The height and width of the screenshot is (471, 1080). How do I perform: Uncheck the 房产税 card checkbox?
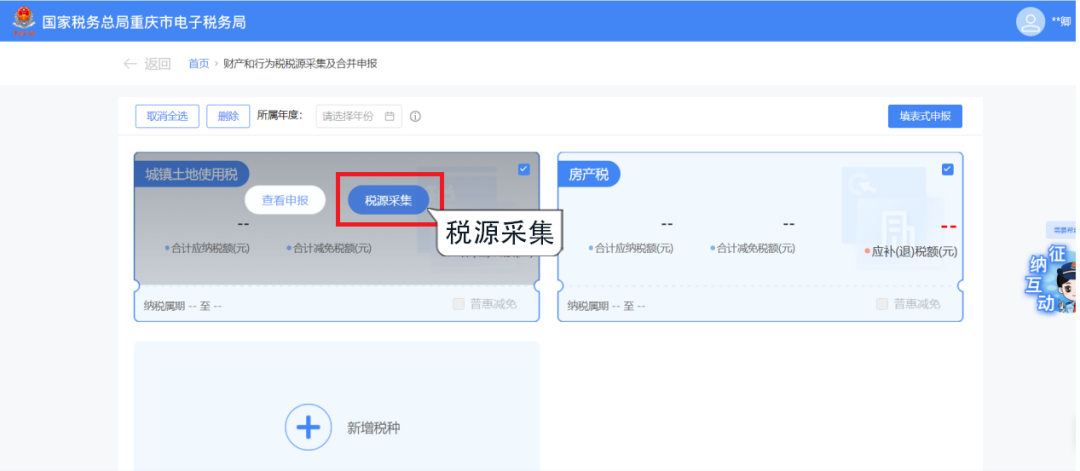pyautogui.click(x=947, y=169)
